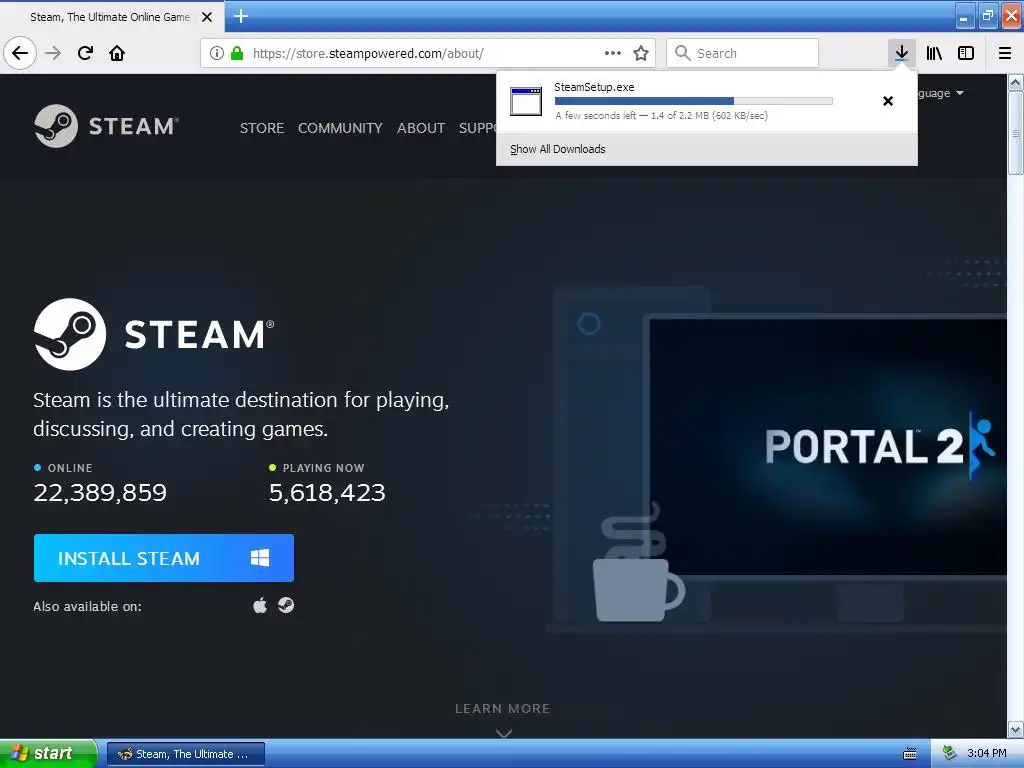
Task: Click the Apple macOS availability icon
Action: tap(260, 605)
